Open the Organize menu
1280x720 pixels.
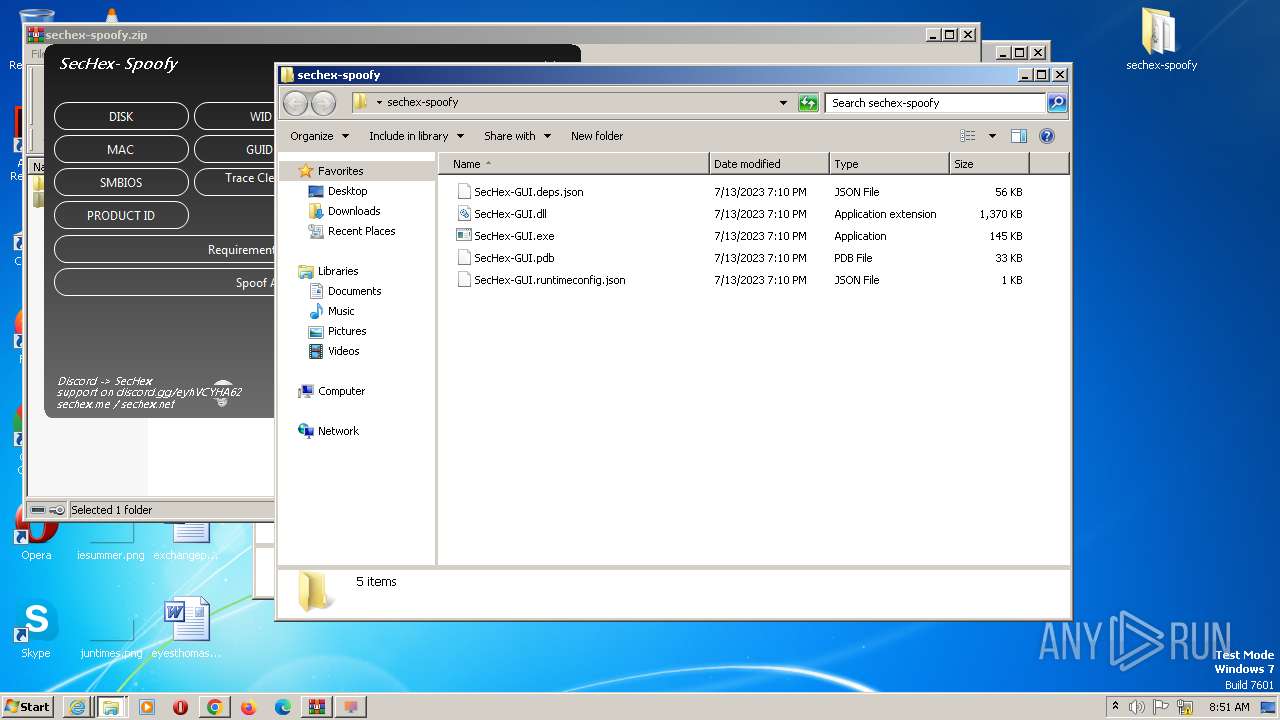pyautogui.click(x=319, y=136)
